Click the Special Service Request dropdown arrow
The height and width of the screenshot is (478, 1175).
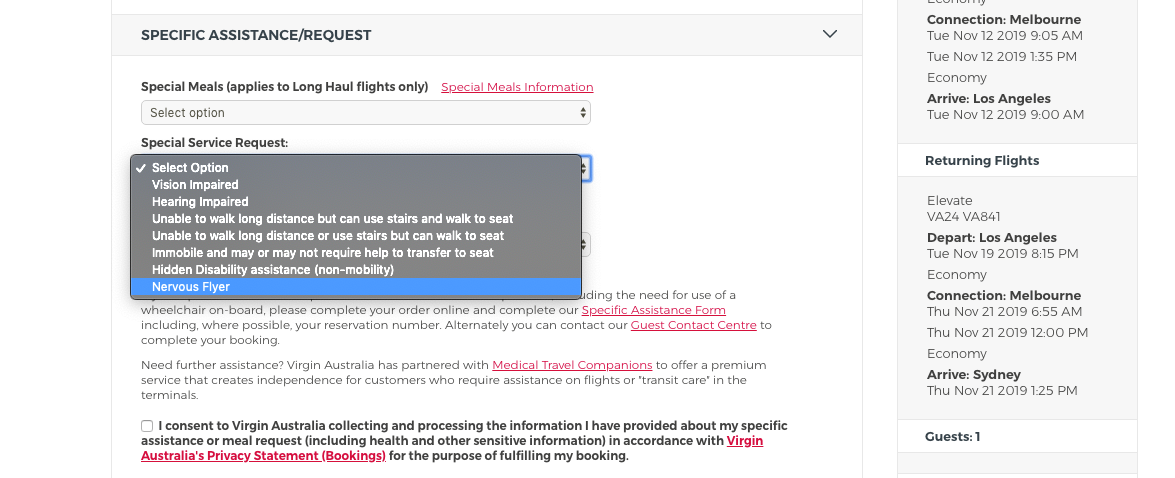pos(584,168)
